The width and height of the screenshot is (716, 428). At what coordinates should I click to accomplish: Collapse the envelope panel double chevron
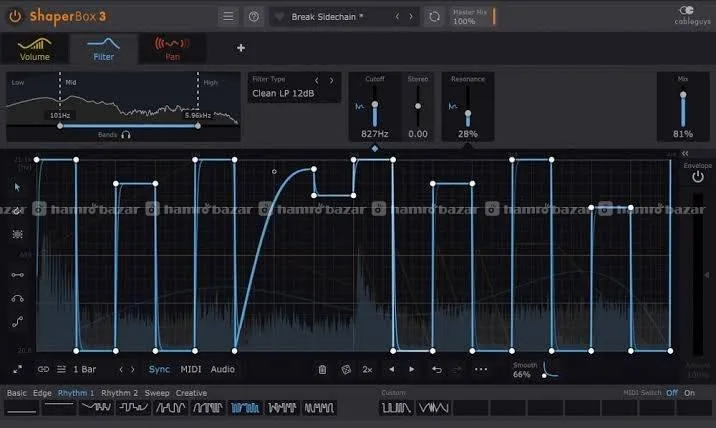tap(685, 153)
